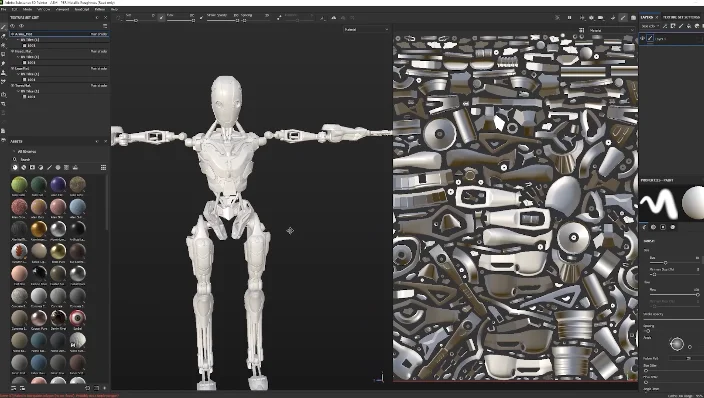Select the Layers tab
The height and width of the screenshot is (398, 704).
(647, 17)
